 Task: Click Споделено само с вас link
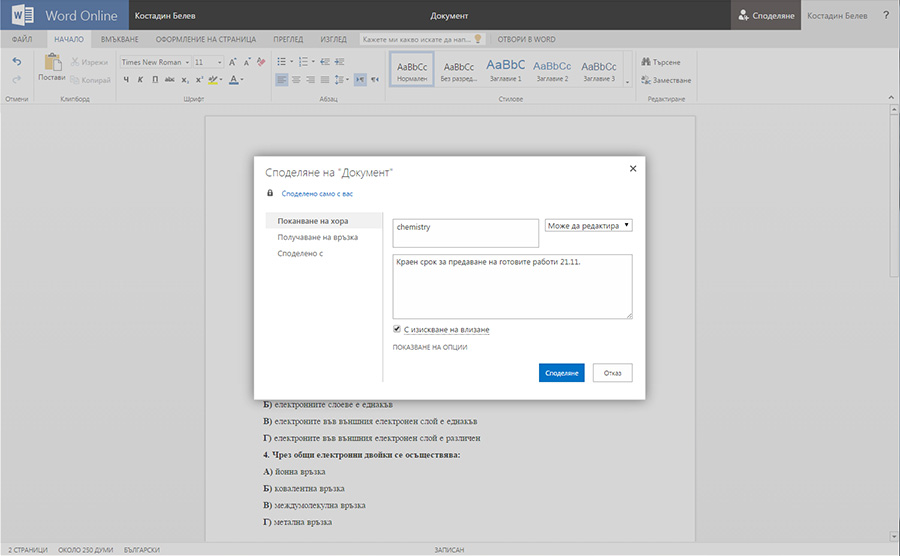(x=317, y=194)
